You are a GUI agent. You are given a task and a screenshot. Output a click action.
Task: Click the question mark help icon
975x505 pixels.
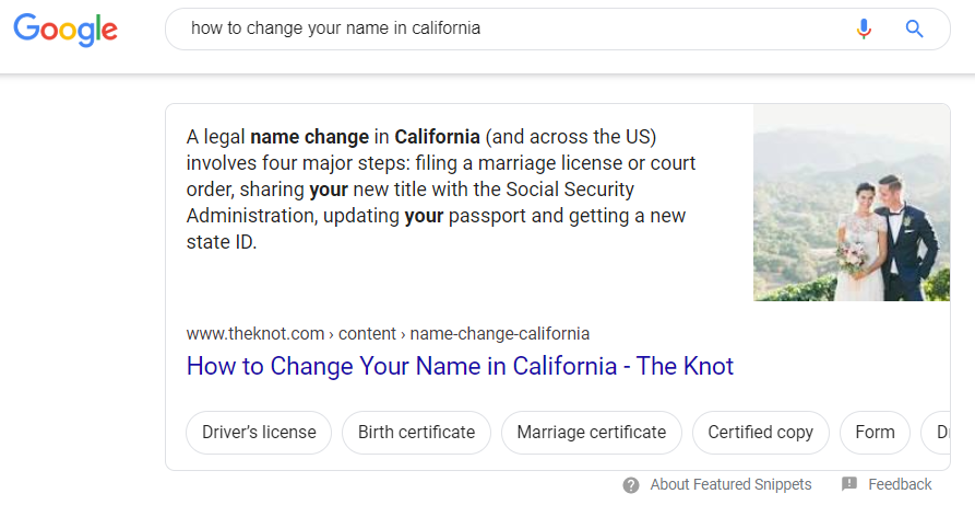click(x=631, y=485)
